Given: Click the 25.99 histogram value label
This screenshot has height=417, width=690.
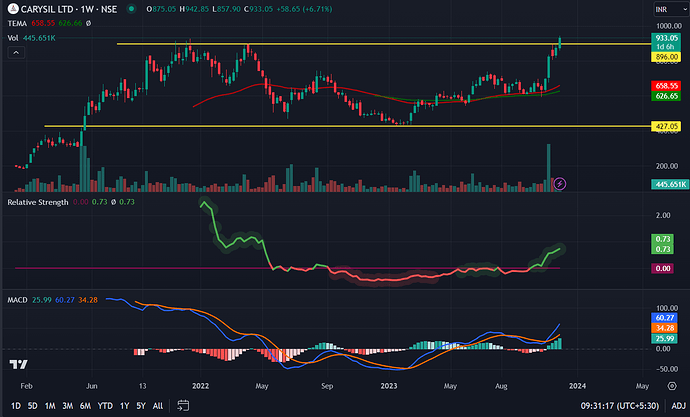Looking at the screenshot, I should (x=664, y=339).
